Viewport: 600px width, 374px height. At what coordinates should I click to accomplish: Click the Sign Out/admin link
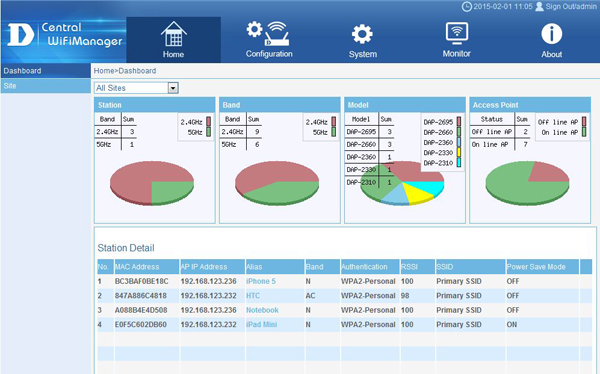click(x=571, y=7)
